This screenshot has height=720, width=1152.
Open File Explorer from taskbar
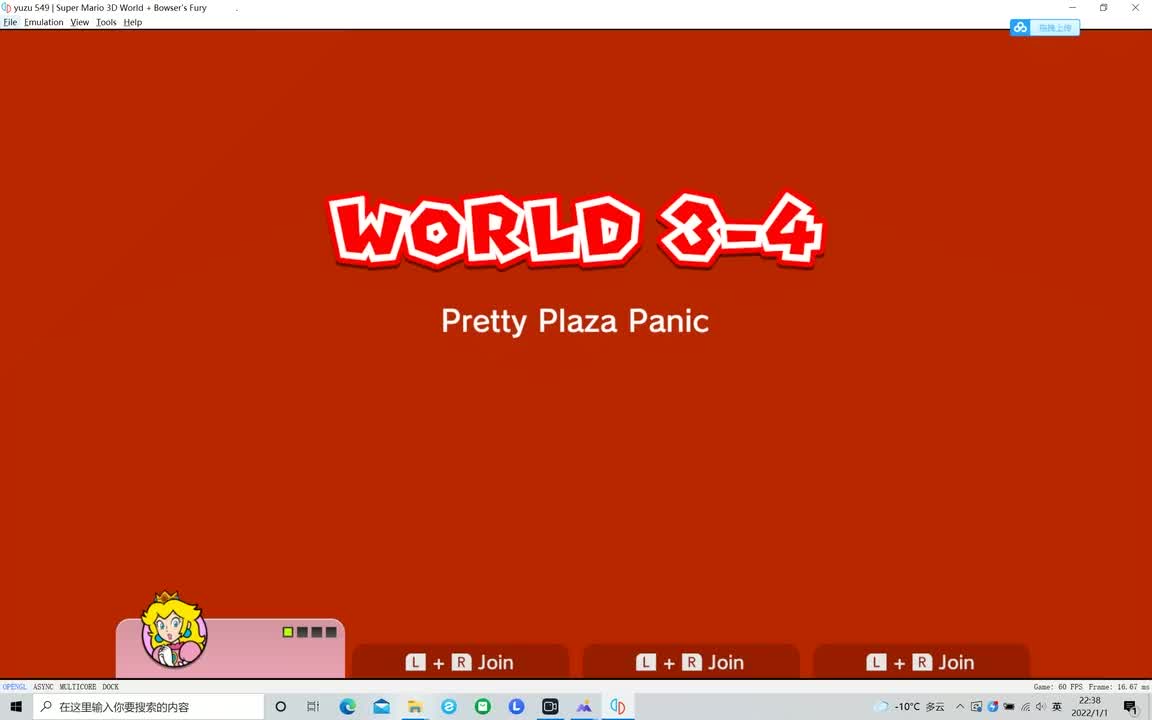click(415, 707)
